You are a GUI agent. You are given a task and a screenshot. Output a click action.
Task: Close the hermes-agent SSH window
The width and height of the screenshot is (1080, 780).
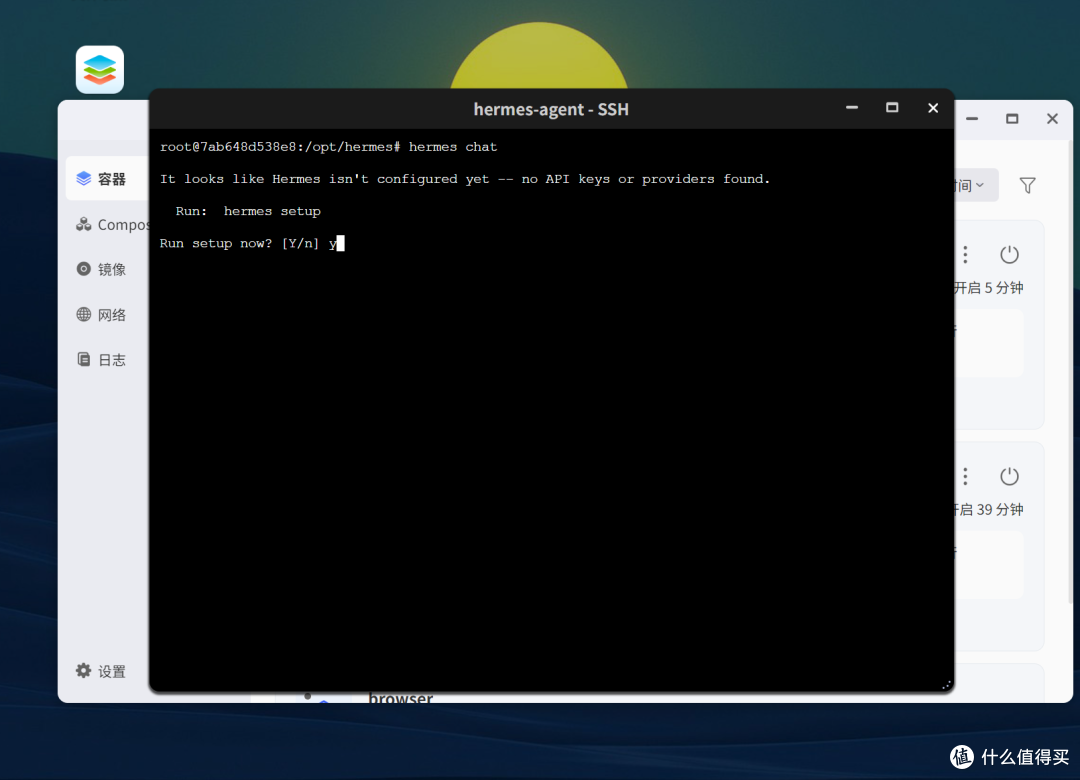(x=933, y=108)
